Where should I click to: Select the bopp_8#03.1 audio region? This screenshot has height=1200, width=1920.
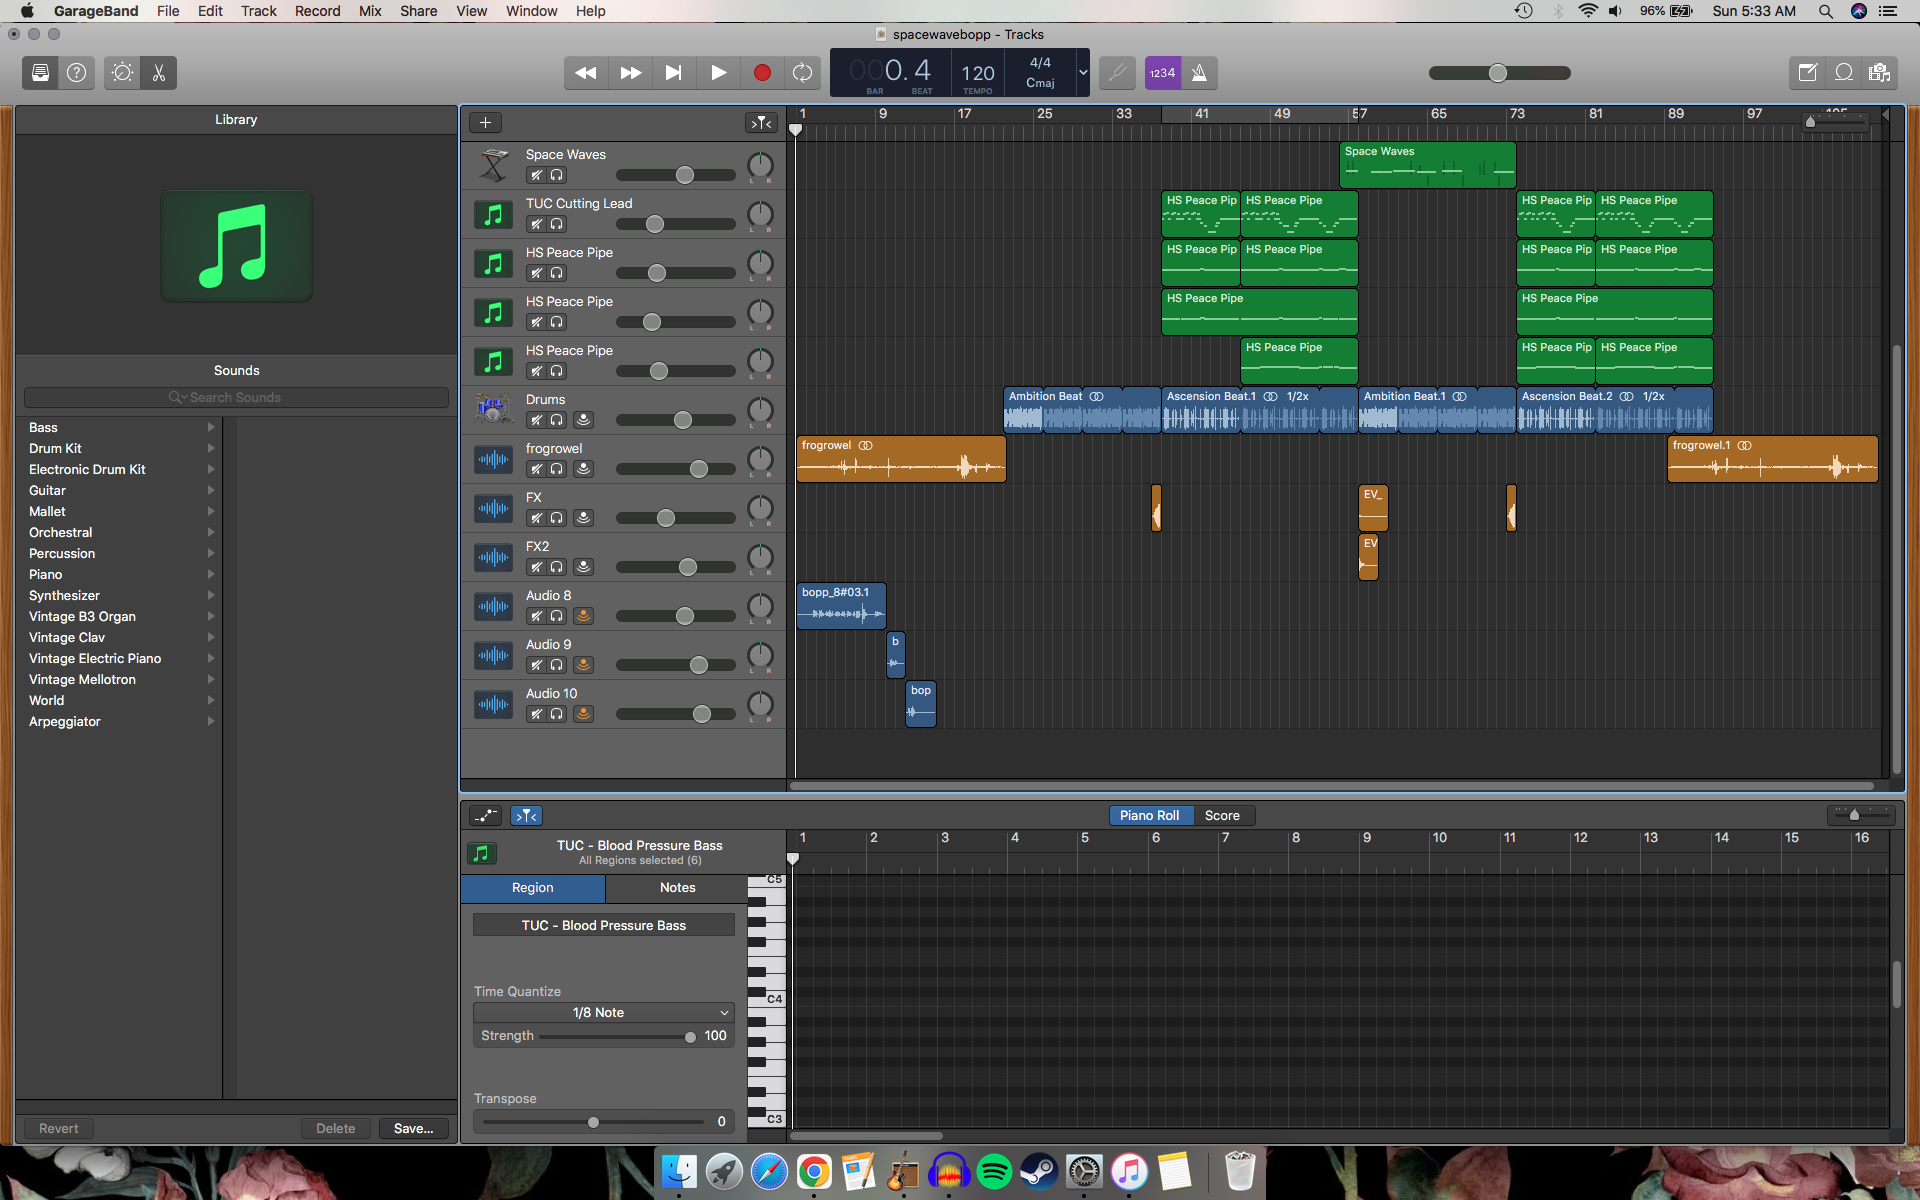tap(841, 606)
